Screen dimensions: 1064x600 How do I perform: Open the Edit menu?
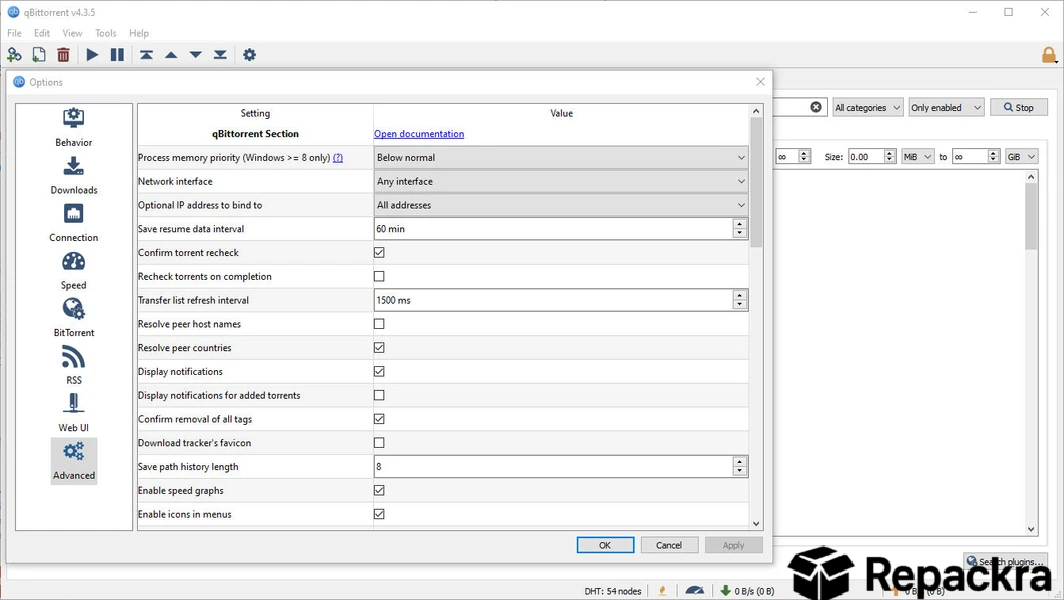(x=42, y=33)
